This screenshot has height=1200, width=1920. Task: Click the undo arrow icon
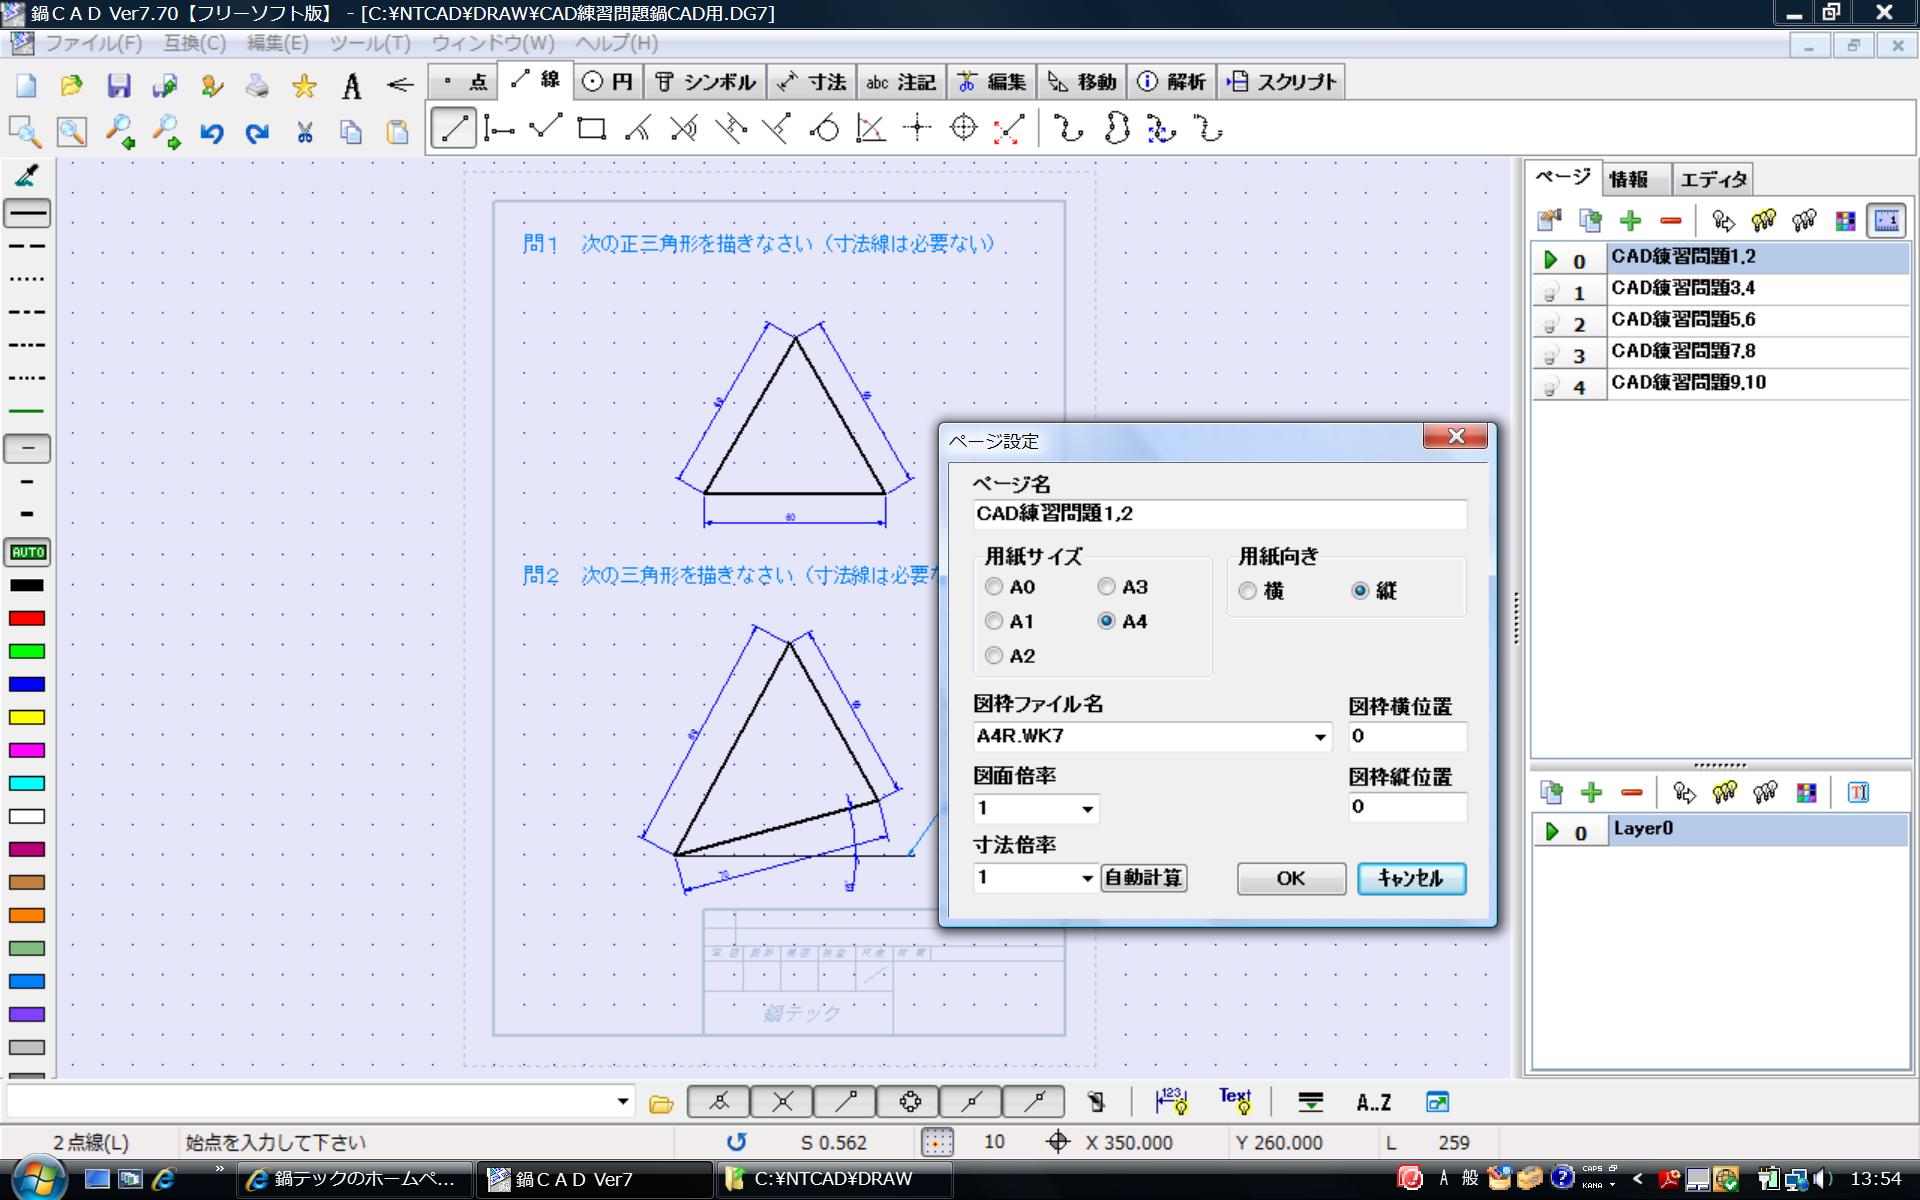click(x=211, y=132)
